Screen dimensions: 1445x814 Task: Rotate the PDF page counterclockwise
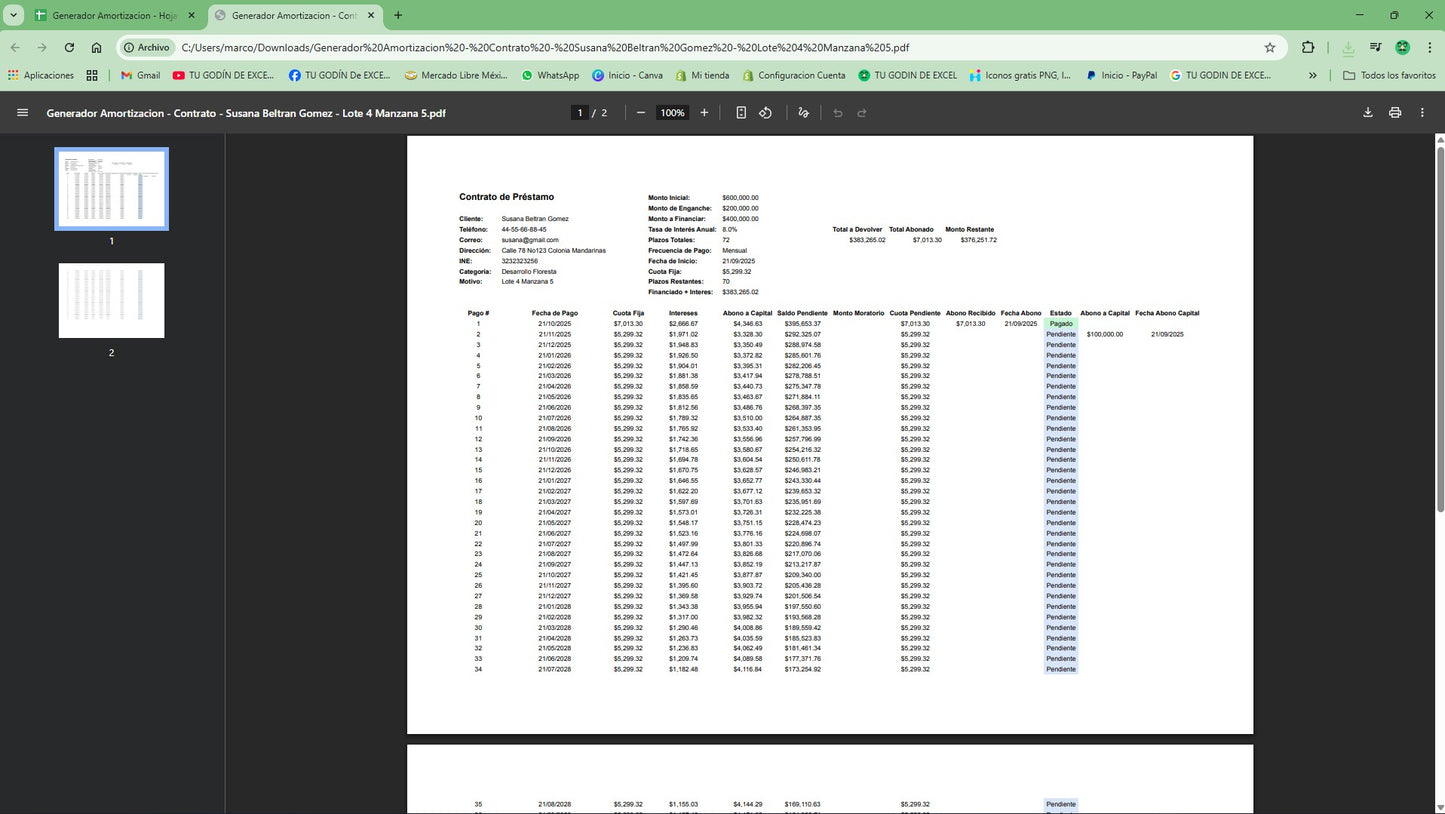[x=765, y=112]
